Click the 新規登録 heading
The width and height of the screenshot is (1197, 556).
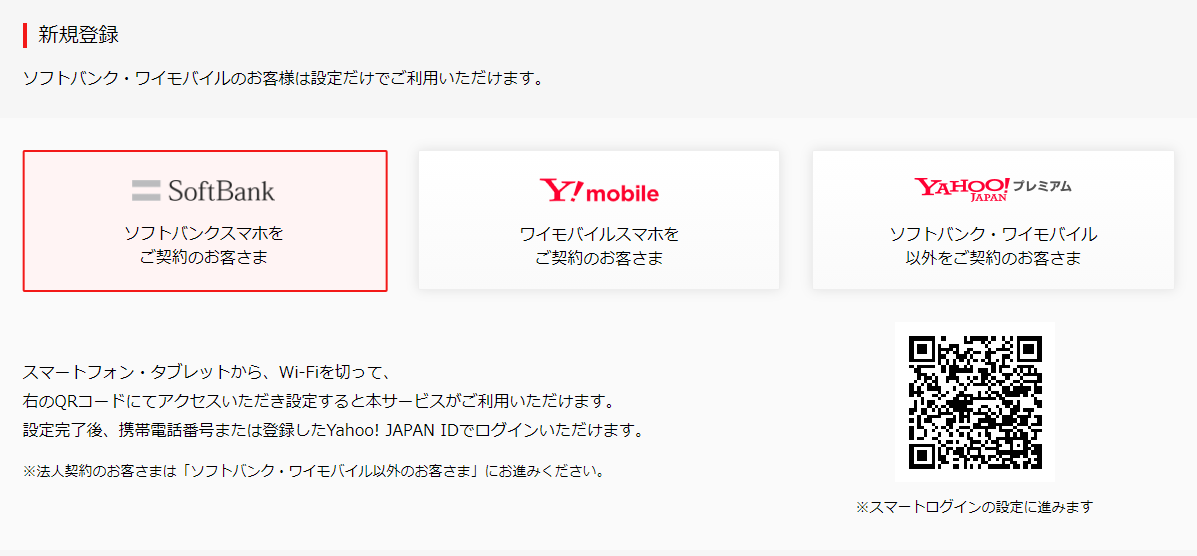79,35
